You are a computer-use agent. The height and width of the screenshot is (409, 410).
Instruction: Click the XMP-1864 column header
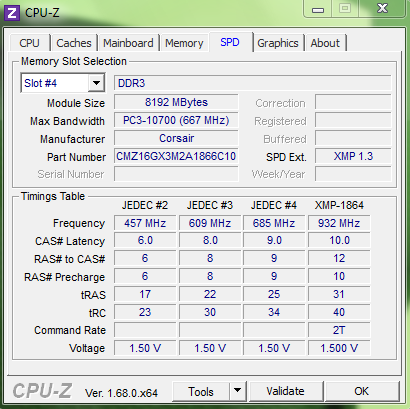tap(339, 205)
